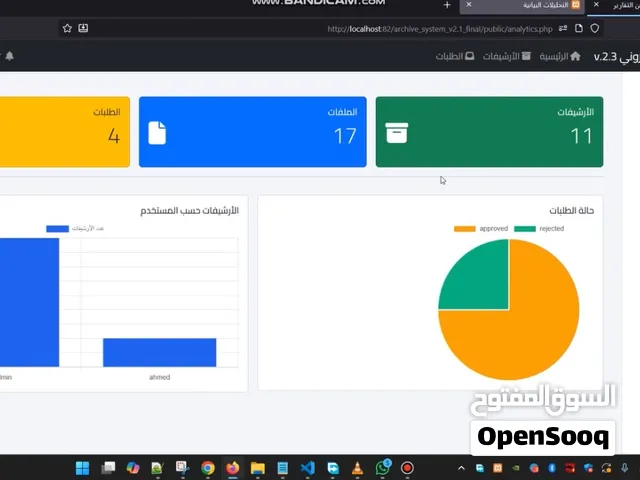Screen dimensions: 640x480
Task: Toggle the عدد الأرشيفات bar chart legend
Action: (75, 229)
